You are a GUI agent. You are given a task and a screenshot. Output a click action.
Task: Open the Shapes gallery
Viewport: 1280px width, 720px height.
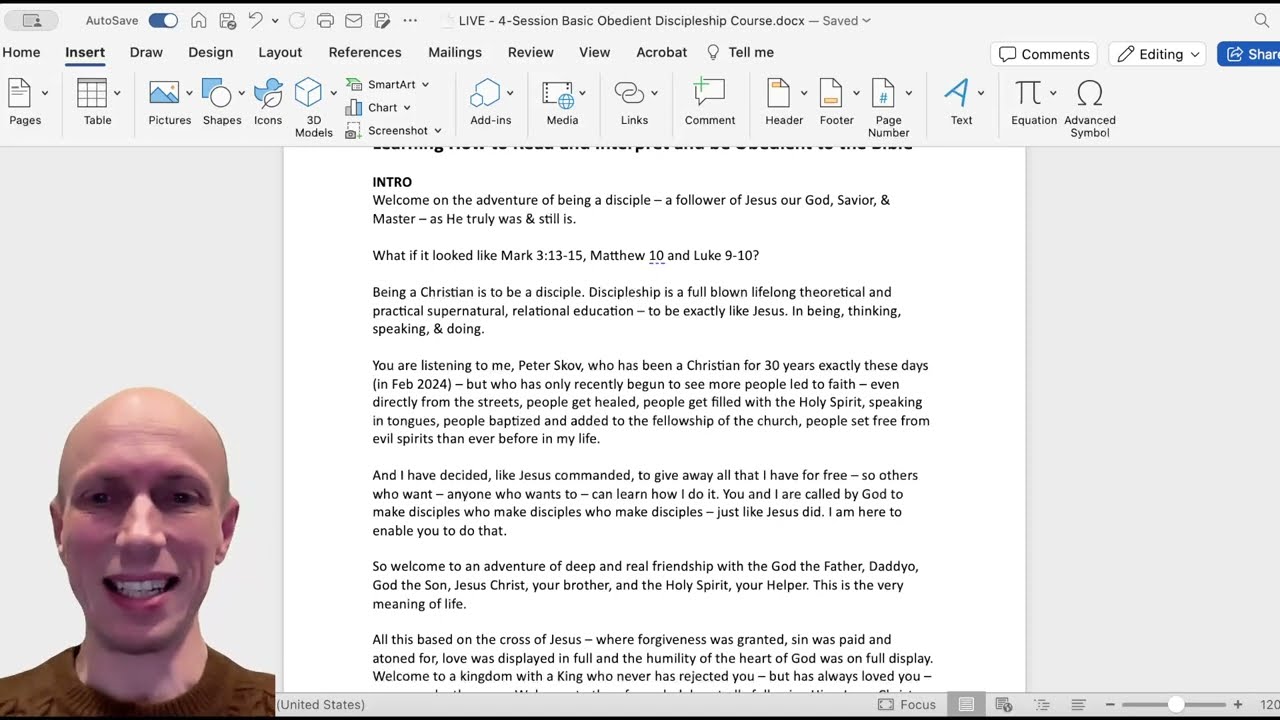click(x=222, y=102)
